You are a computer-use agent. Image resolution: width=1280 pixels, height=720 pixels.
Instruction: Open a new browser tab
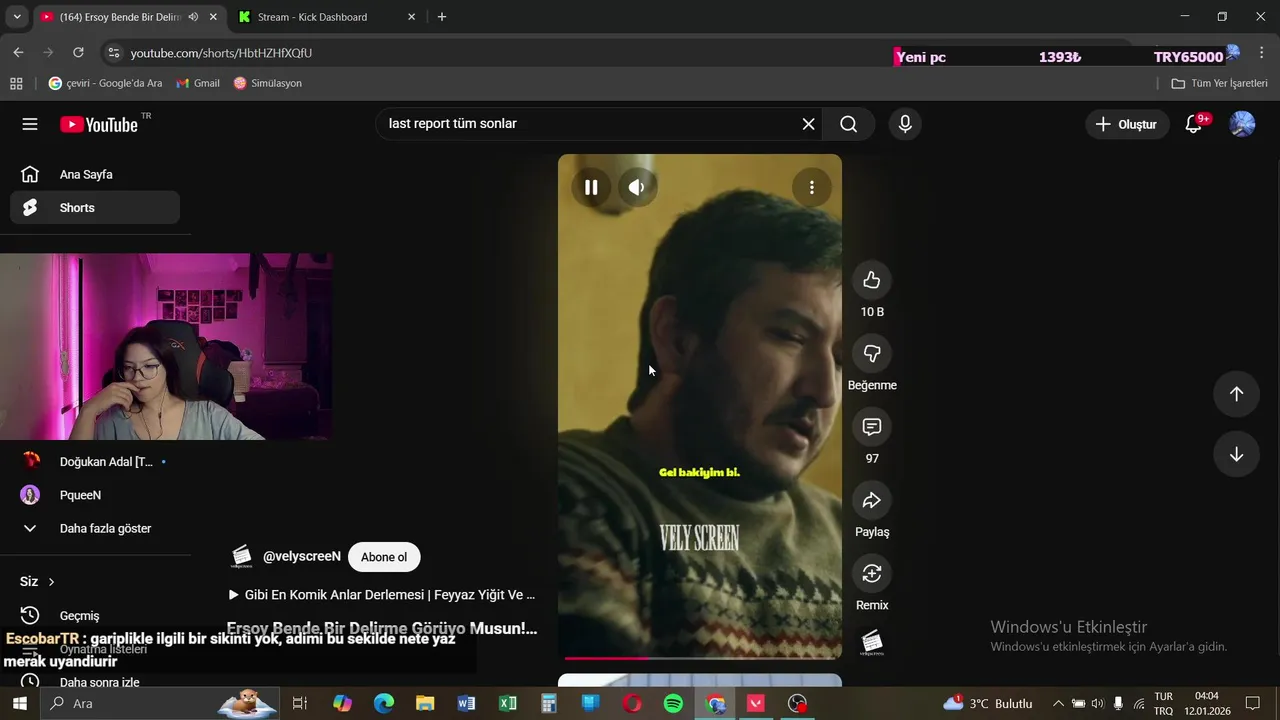(x=442, y=17)
